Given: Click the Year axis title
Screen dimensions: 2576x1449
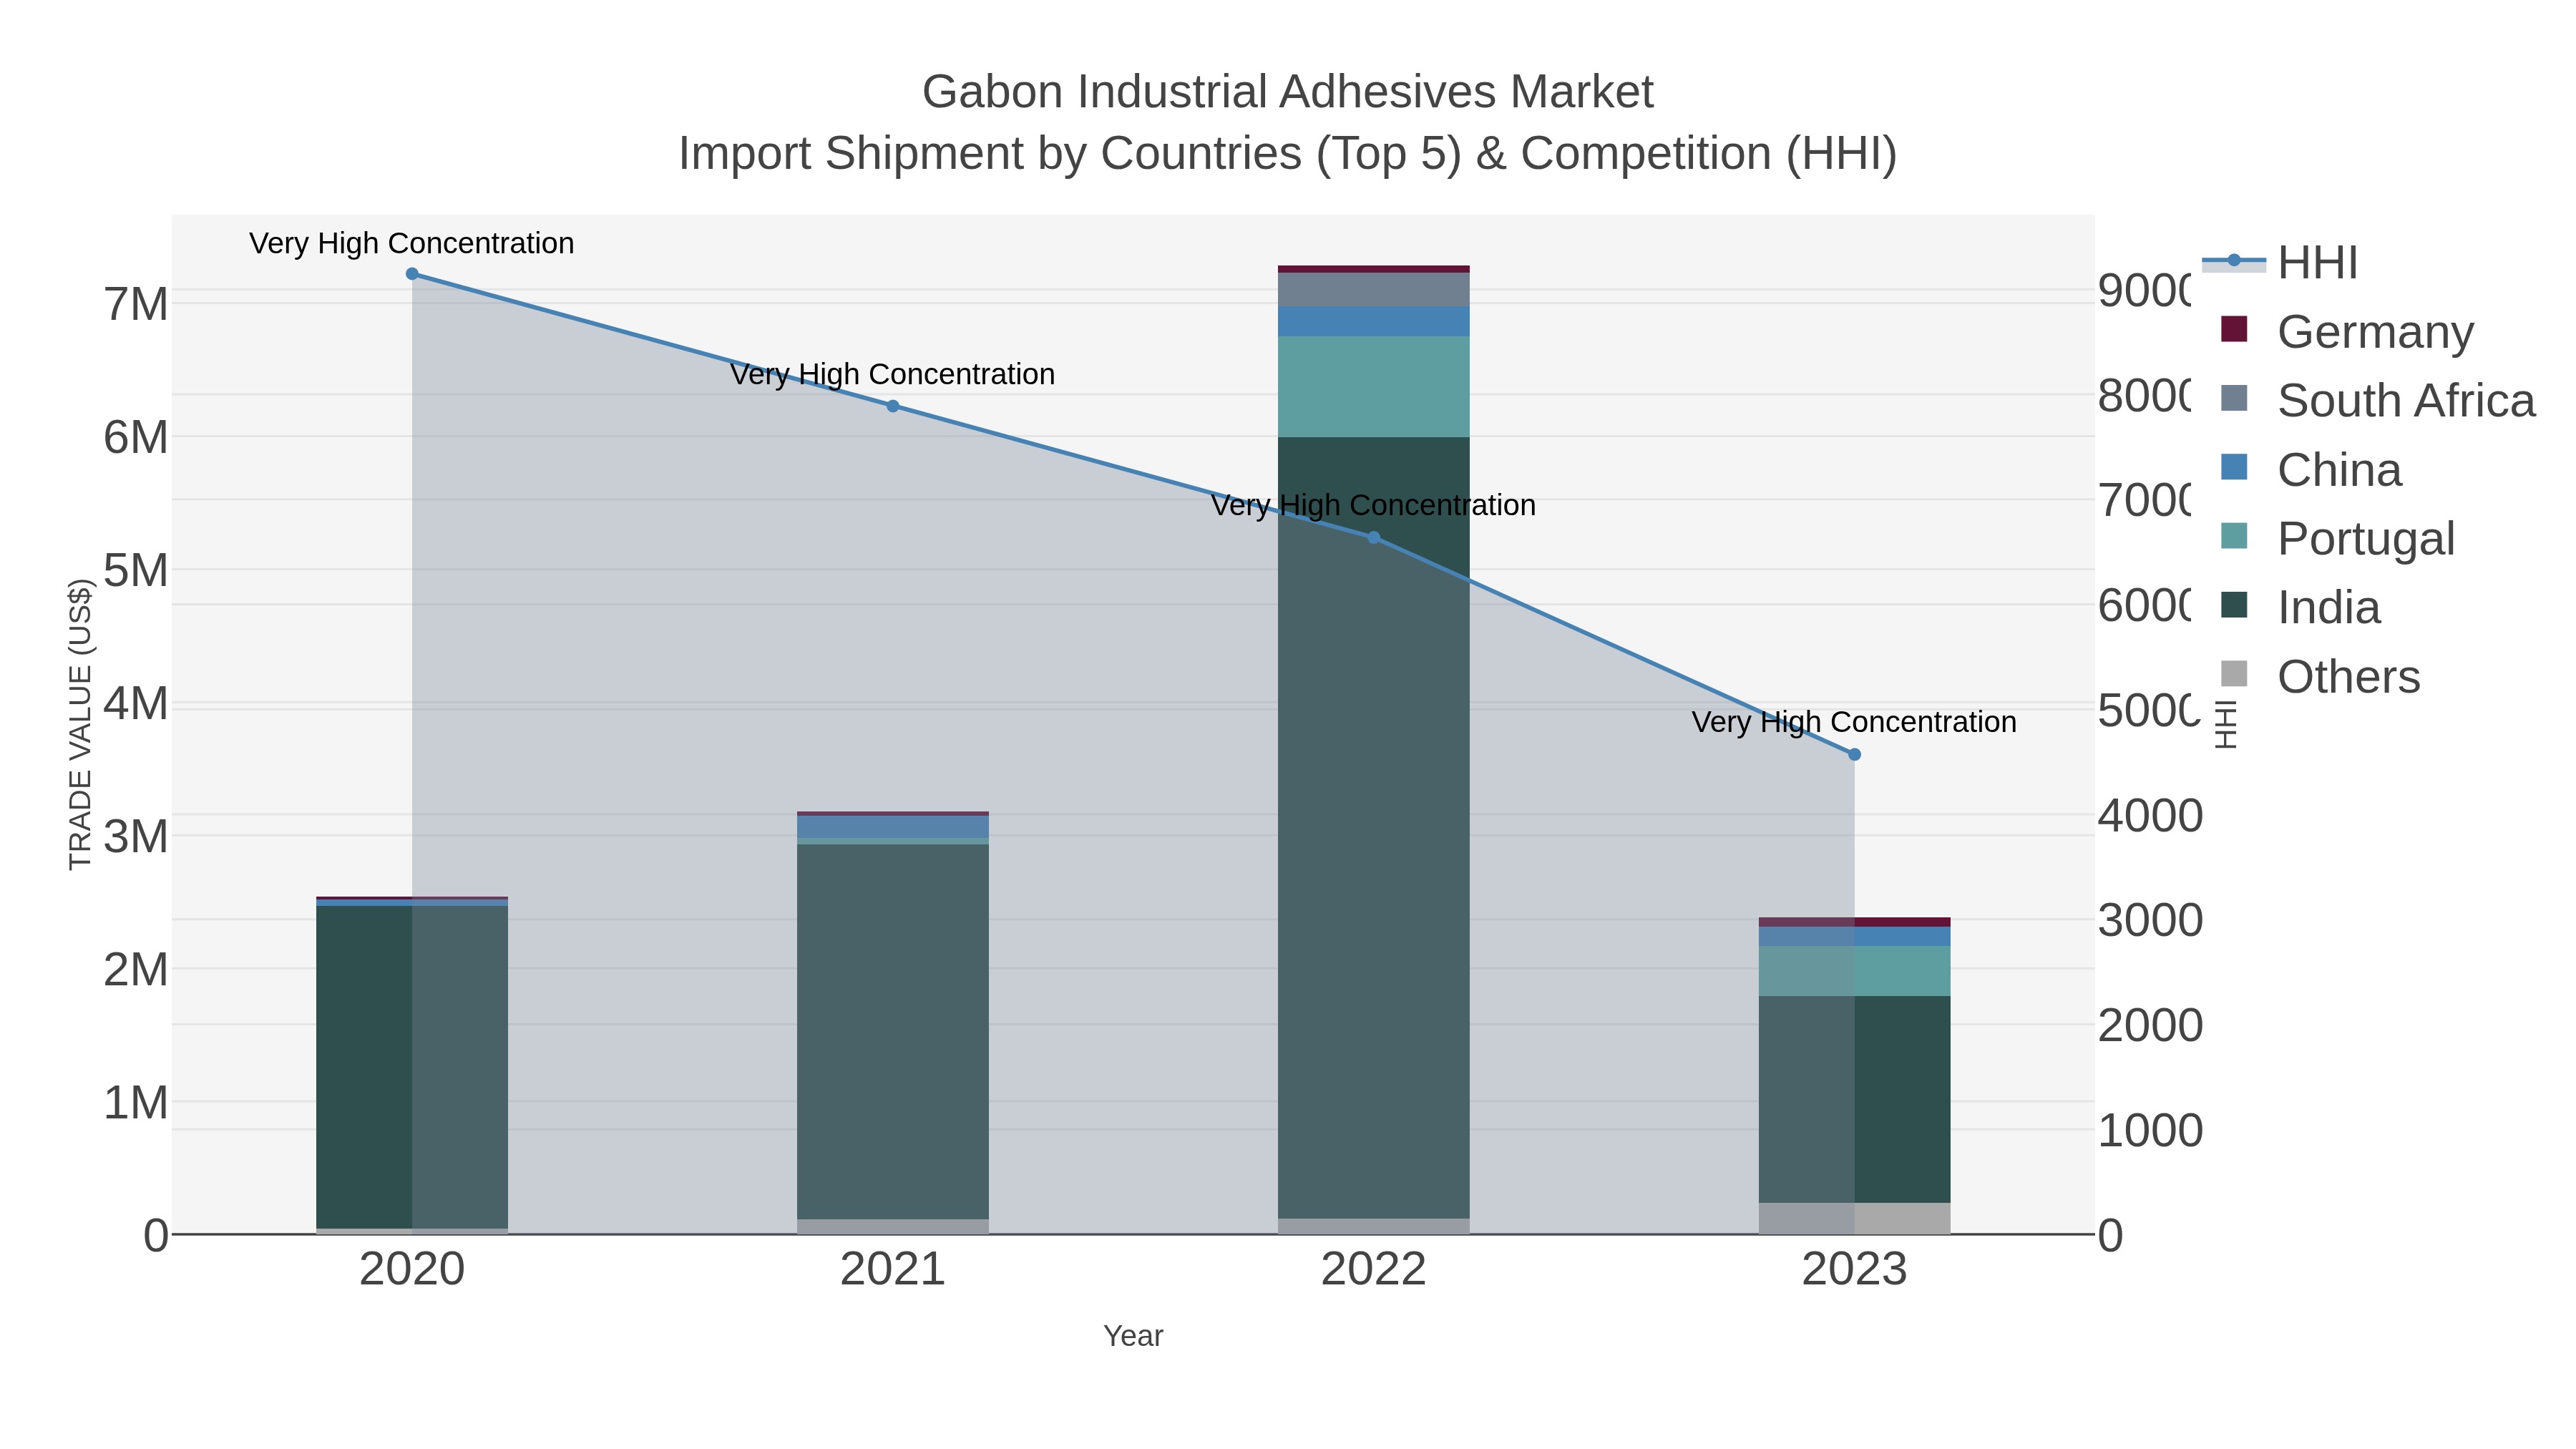Looking at the screenshot, I should (1133, 1336).
